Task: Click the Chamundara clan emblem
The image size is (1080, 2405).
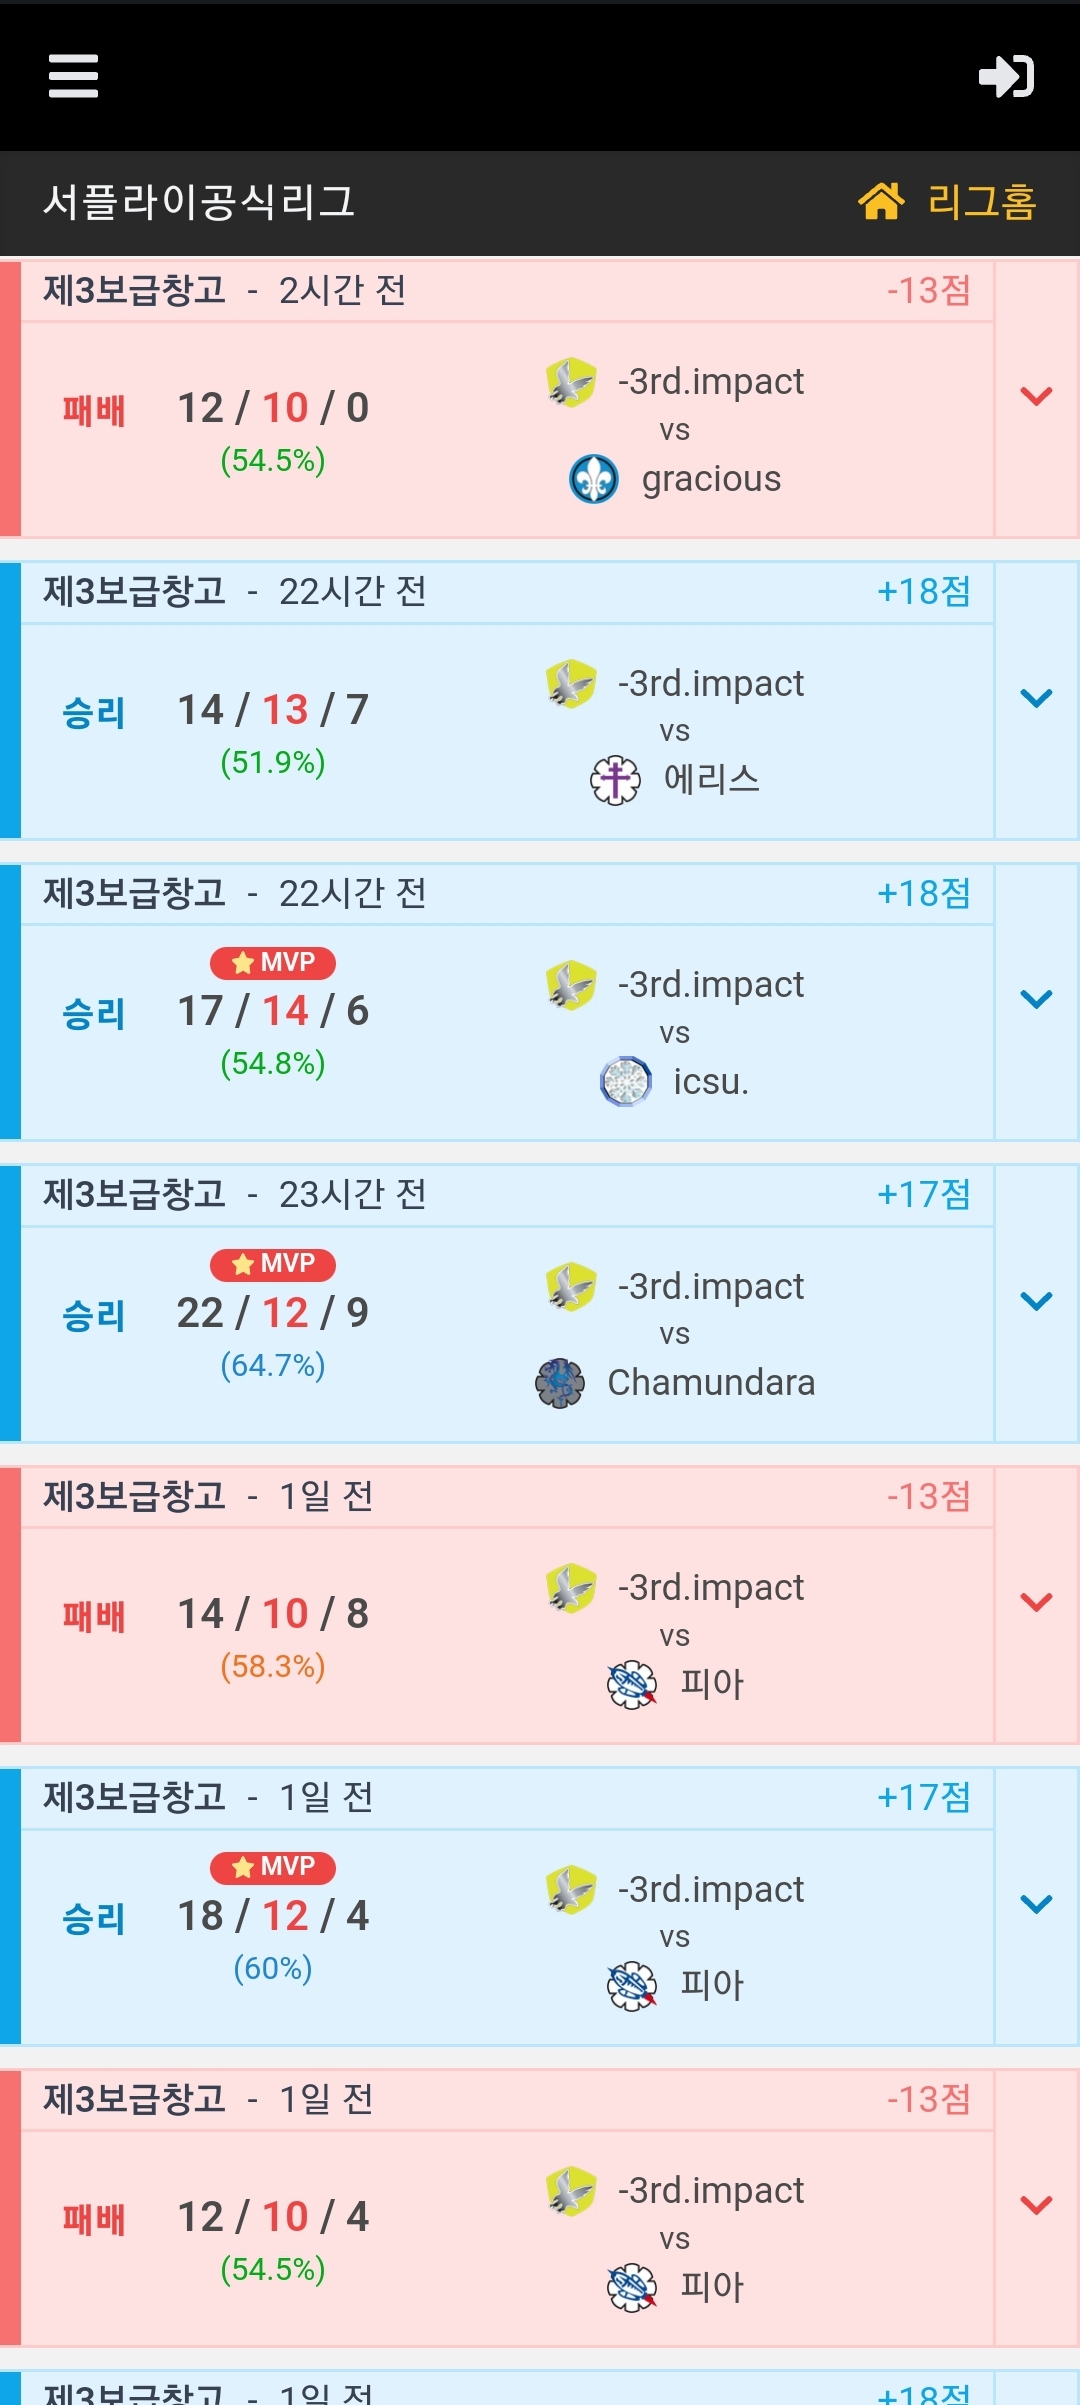Action: pyautogui.click(x=560, y=1383)
